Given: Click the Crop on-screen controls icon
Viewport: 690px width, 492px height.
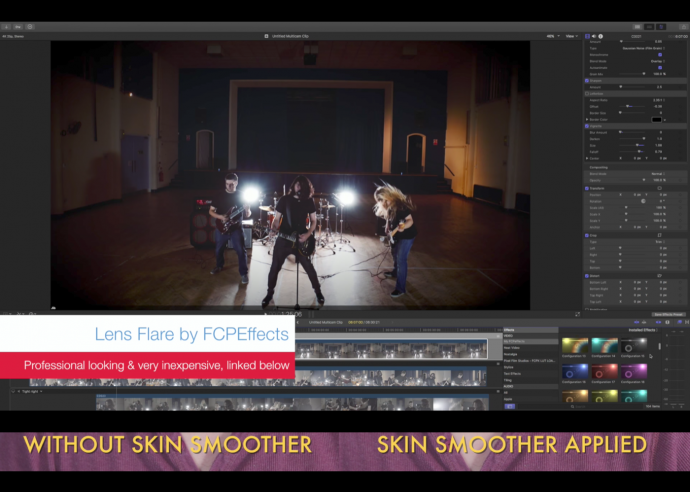Looking at the screenshot, I should tap(659, 235).
